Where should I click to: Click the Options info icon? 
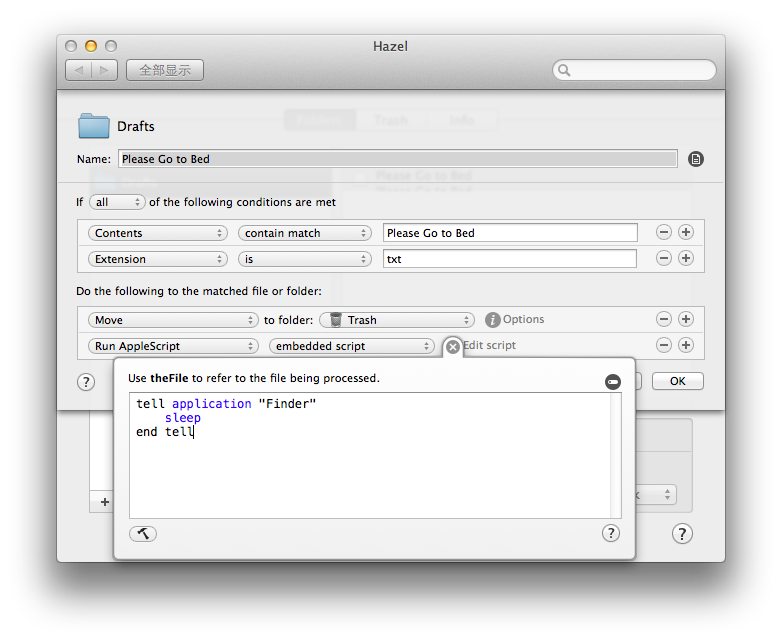(492, 320)
